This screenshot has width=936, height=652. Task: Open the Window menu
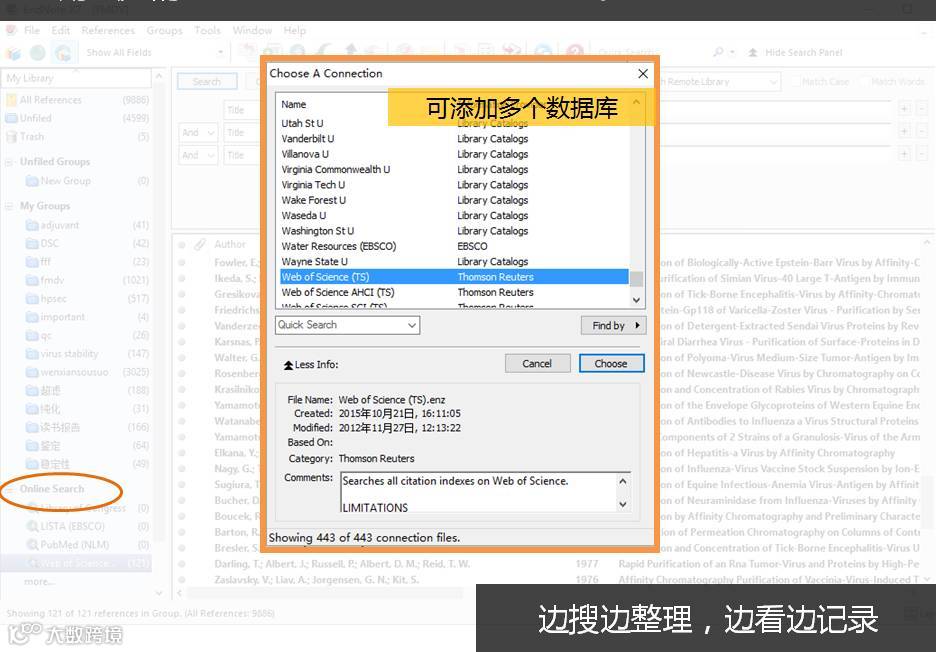click(252, 30)
